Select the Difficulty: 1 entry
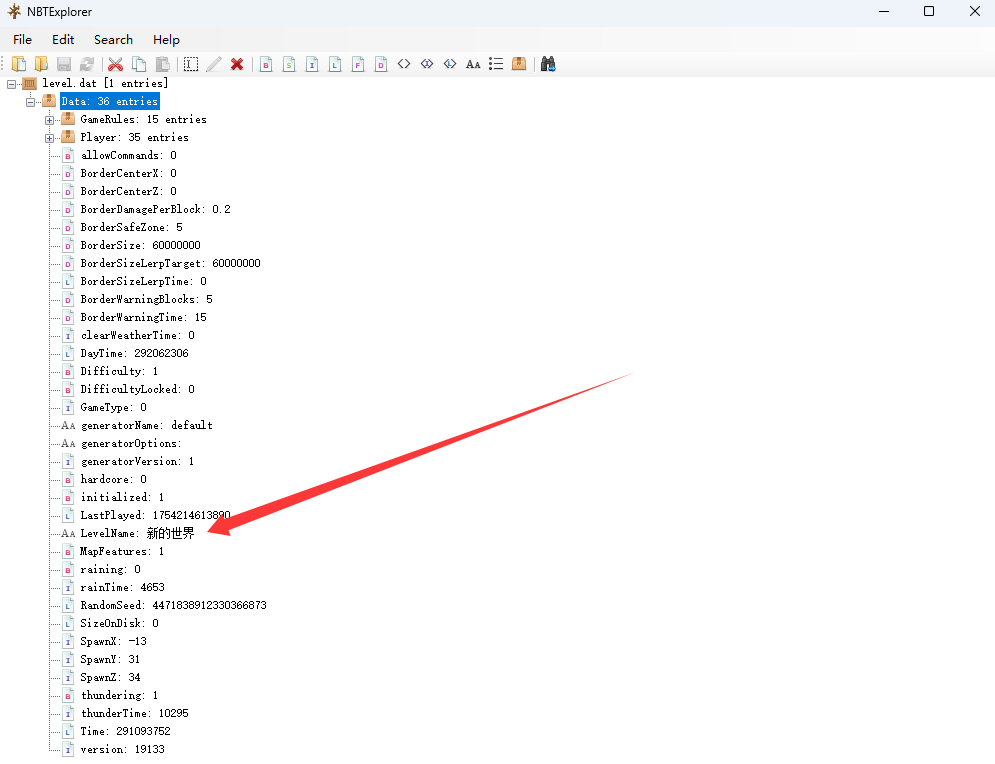The image size is (995, 764). 119,371
